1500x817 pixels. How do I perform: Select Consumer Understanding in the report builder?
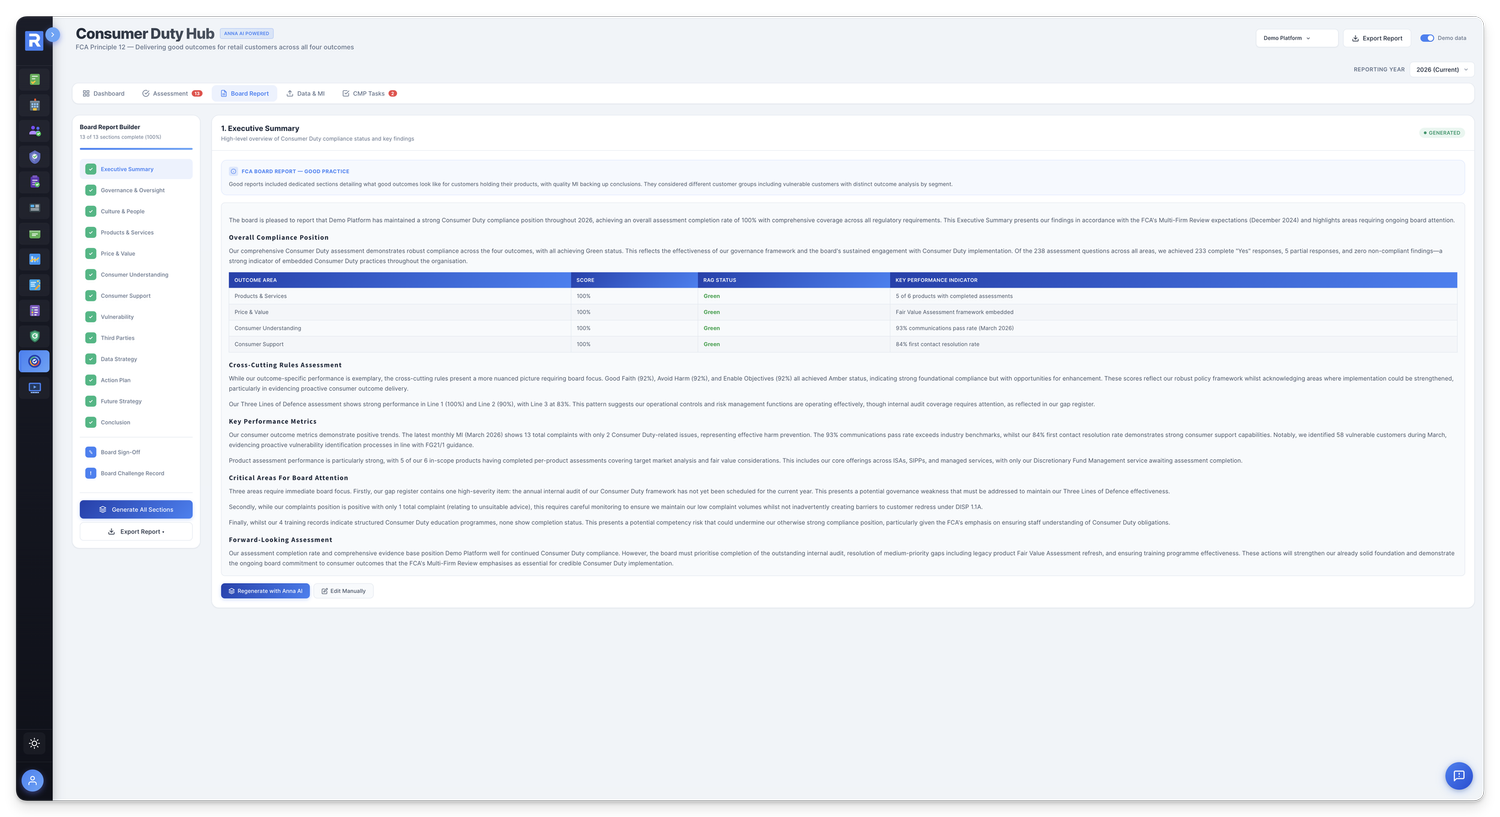coord(136,275)
